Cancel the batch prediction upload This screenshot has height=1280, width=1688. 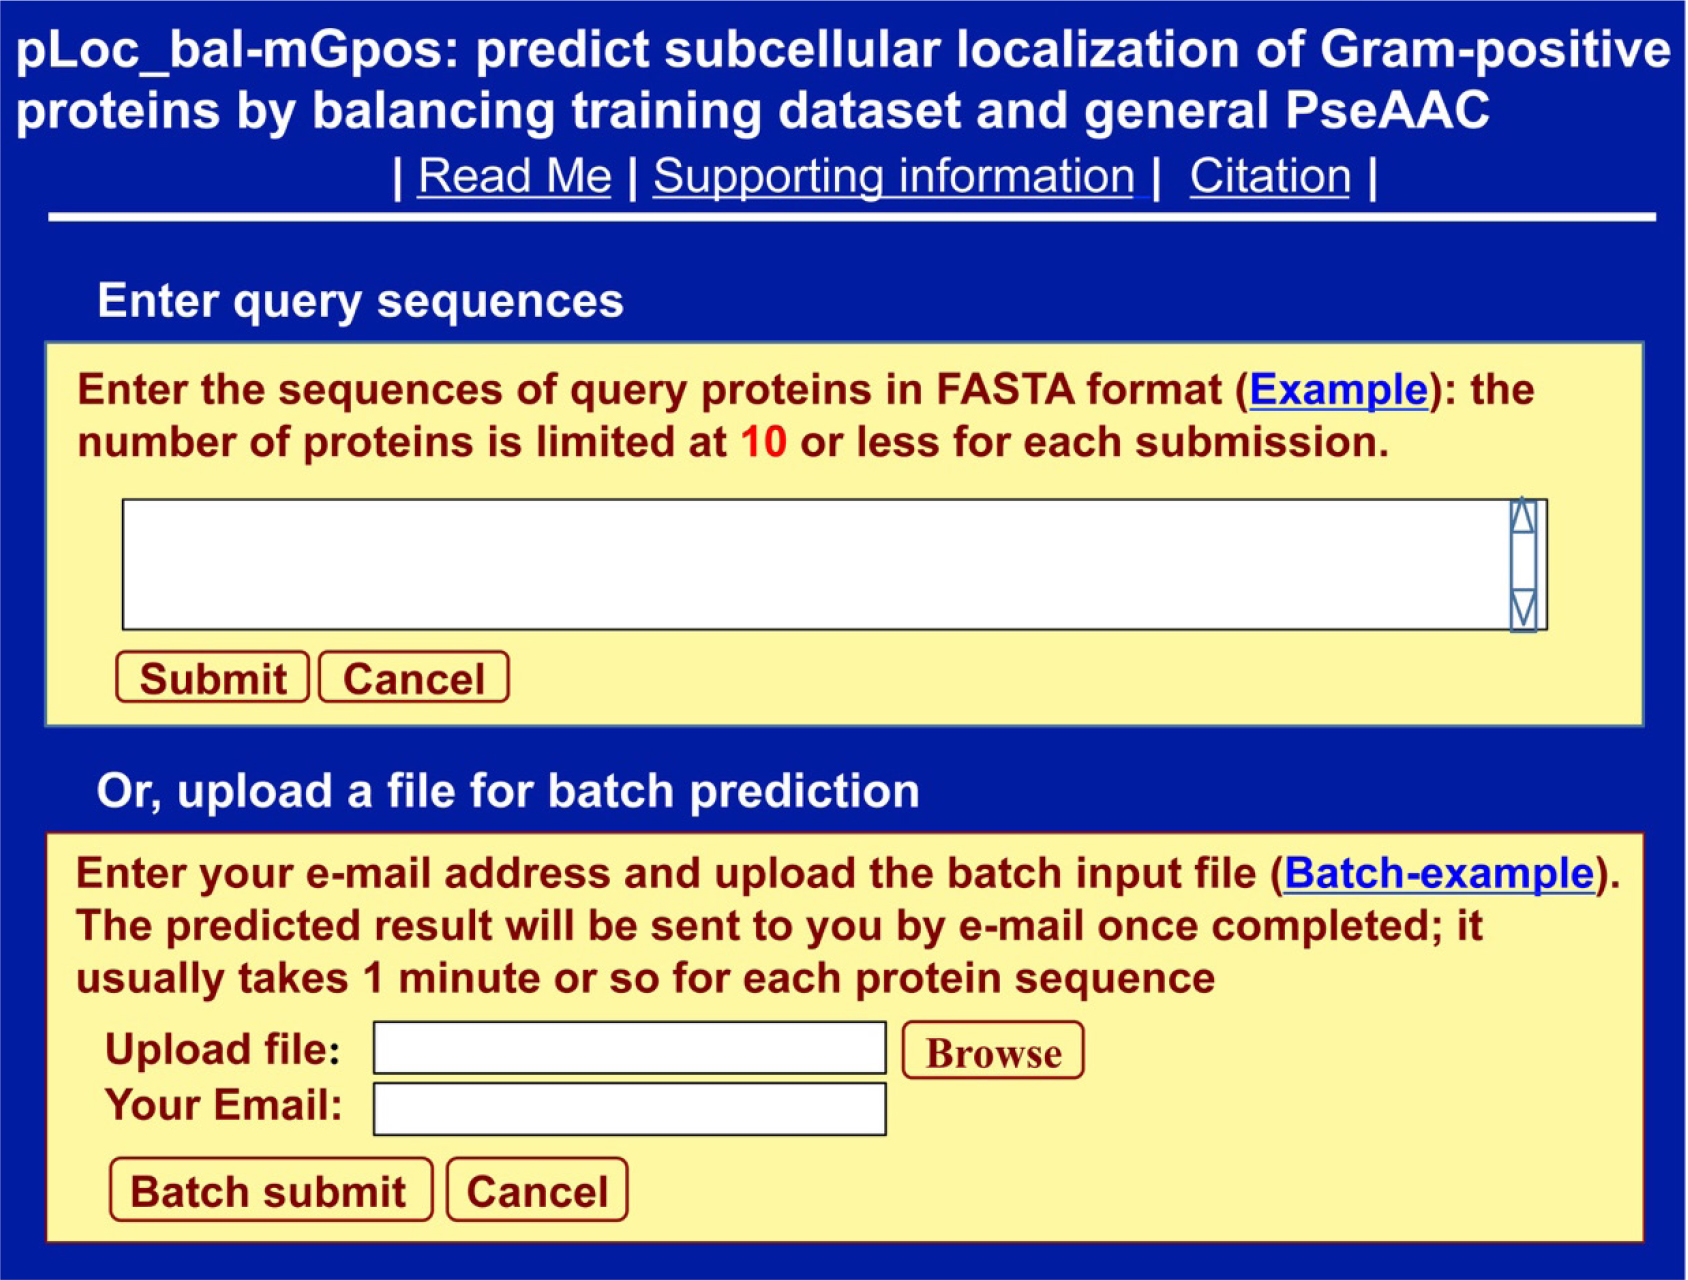coord(537,1190)
